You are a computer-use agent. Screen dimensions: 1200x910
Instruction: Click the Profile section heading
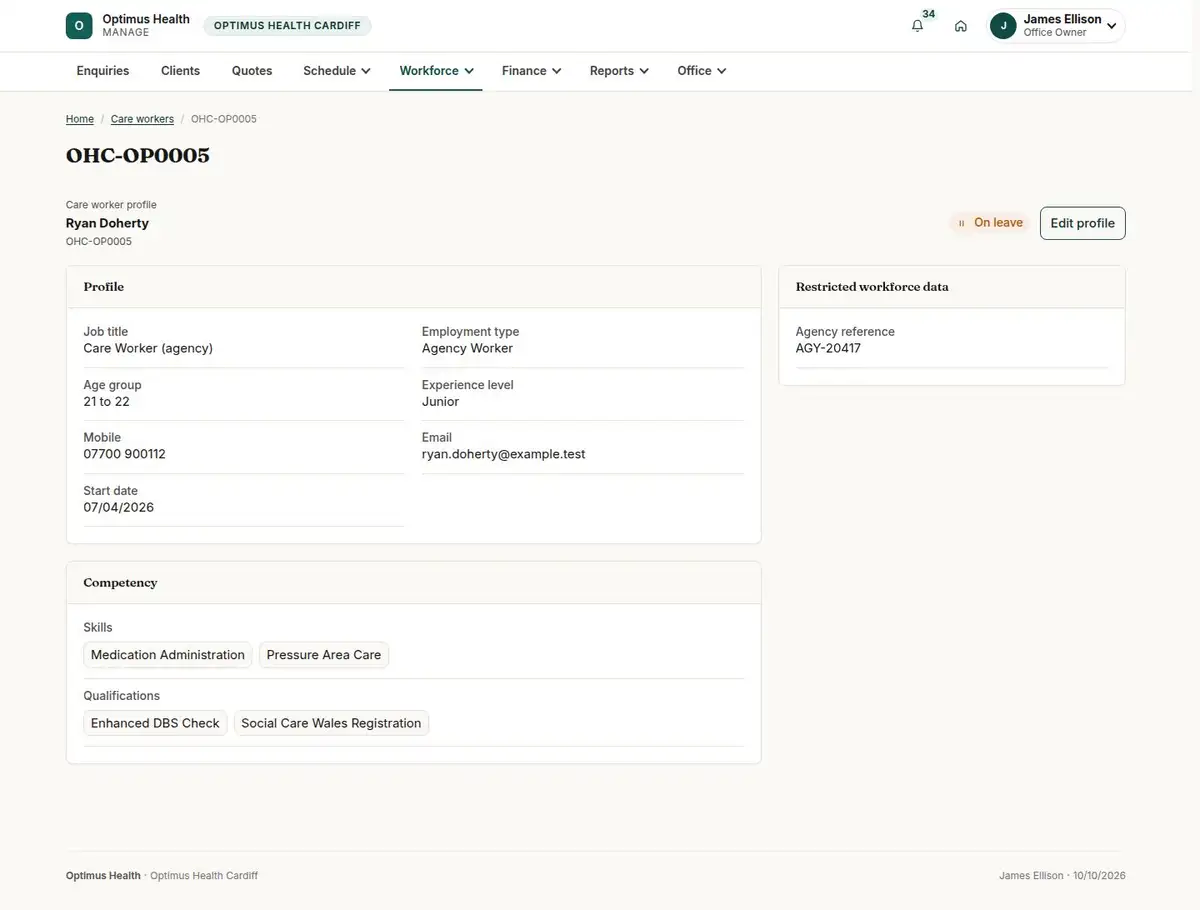[x=104, y=287]
